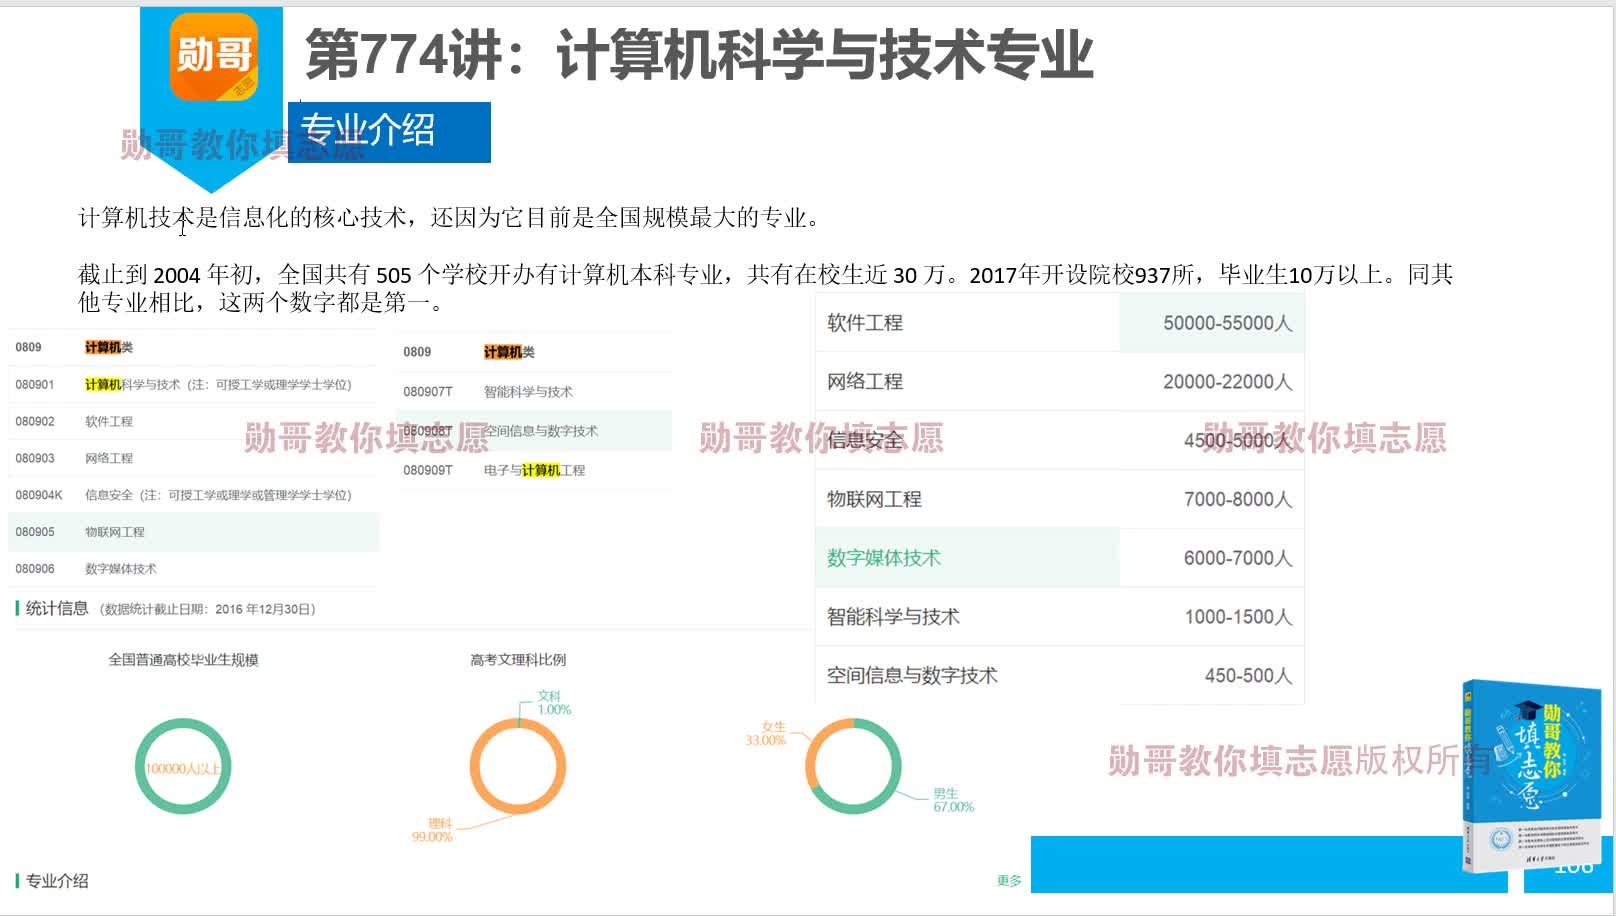Click 网络工程 row in enrollment table
The height and width of the screenshot is (916, 1616).
[1060, 382]
